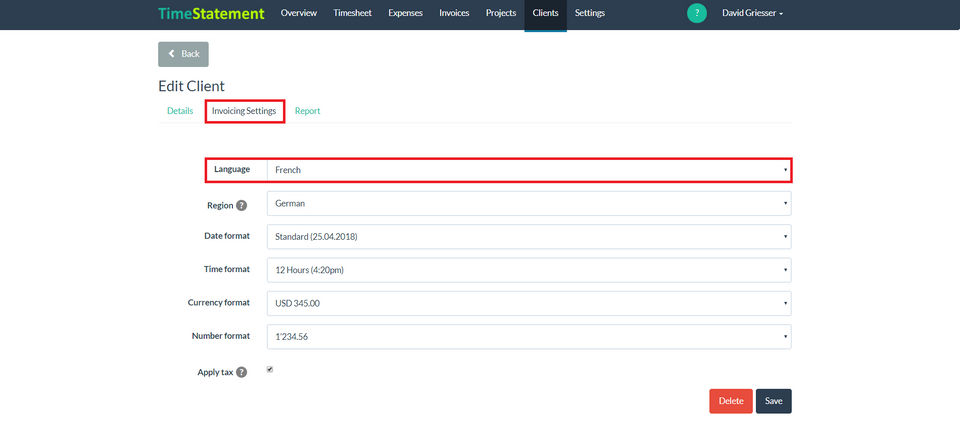Open the David Griesser user menu
This screenshot has height=426, width=960.
tap(752, 13)
